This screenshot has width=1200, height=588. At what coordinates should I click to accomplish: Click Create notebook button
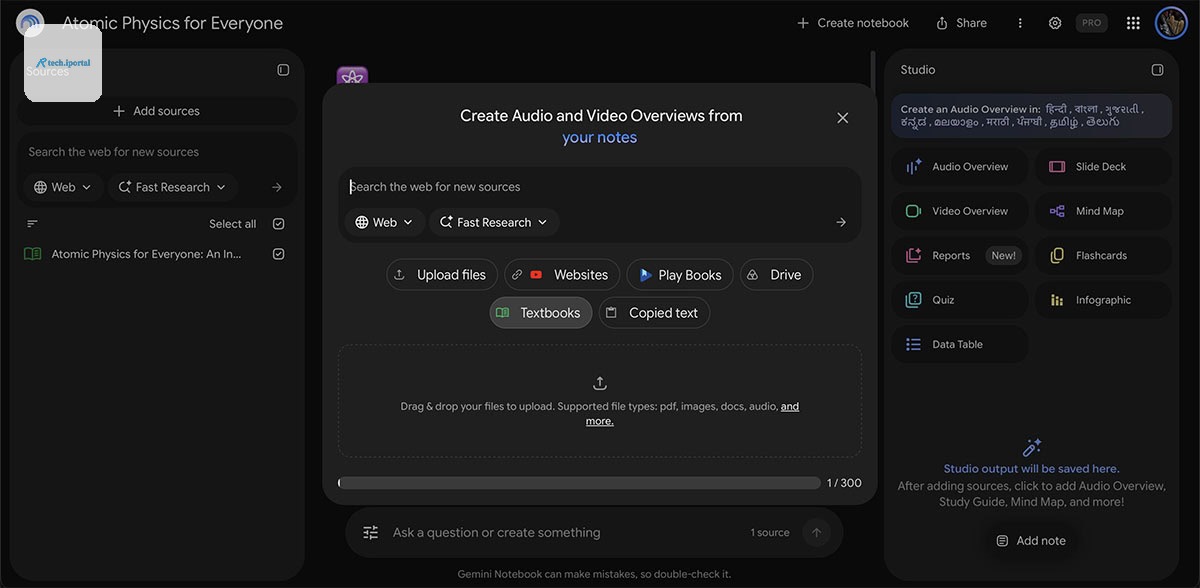(x=853, y=23)
